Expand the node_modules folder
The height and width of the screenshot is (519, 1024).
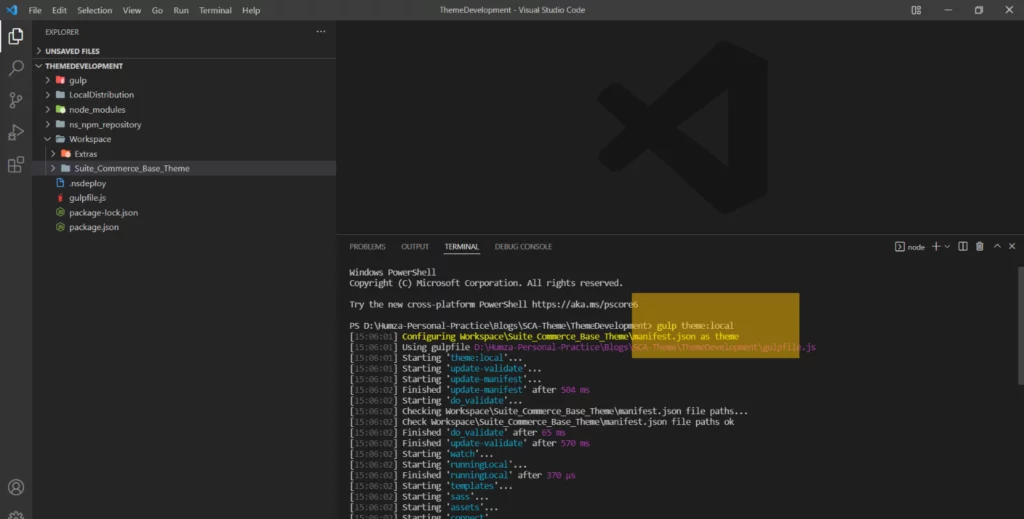coord(184,110)
